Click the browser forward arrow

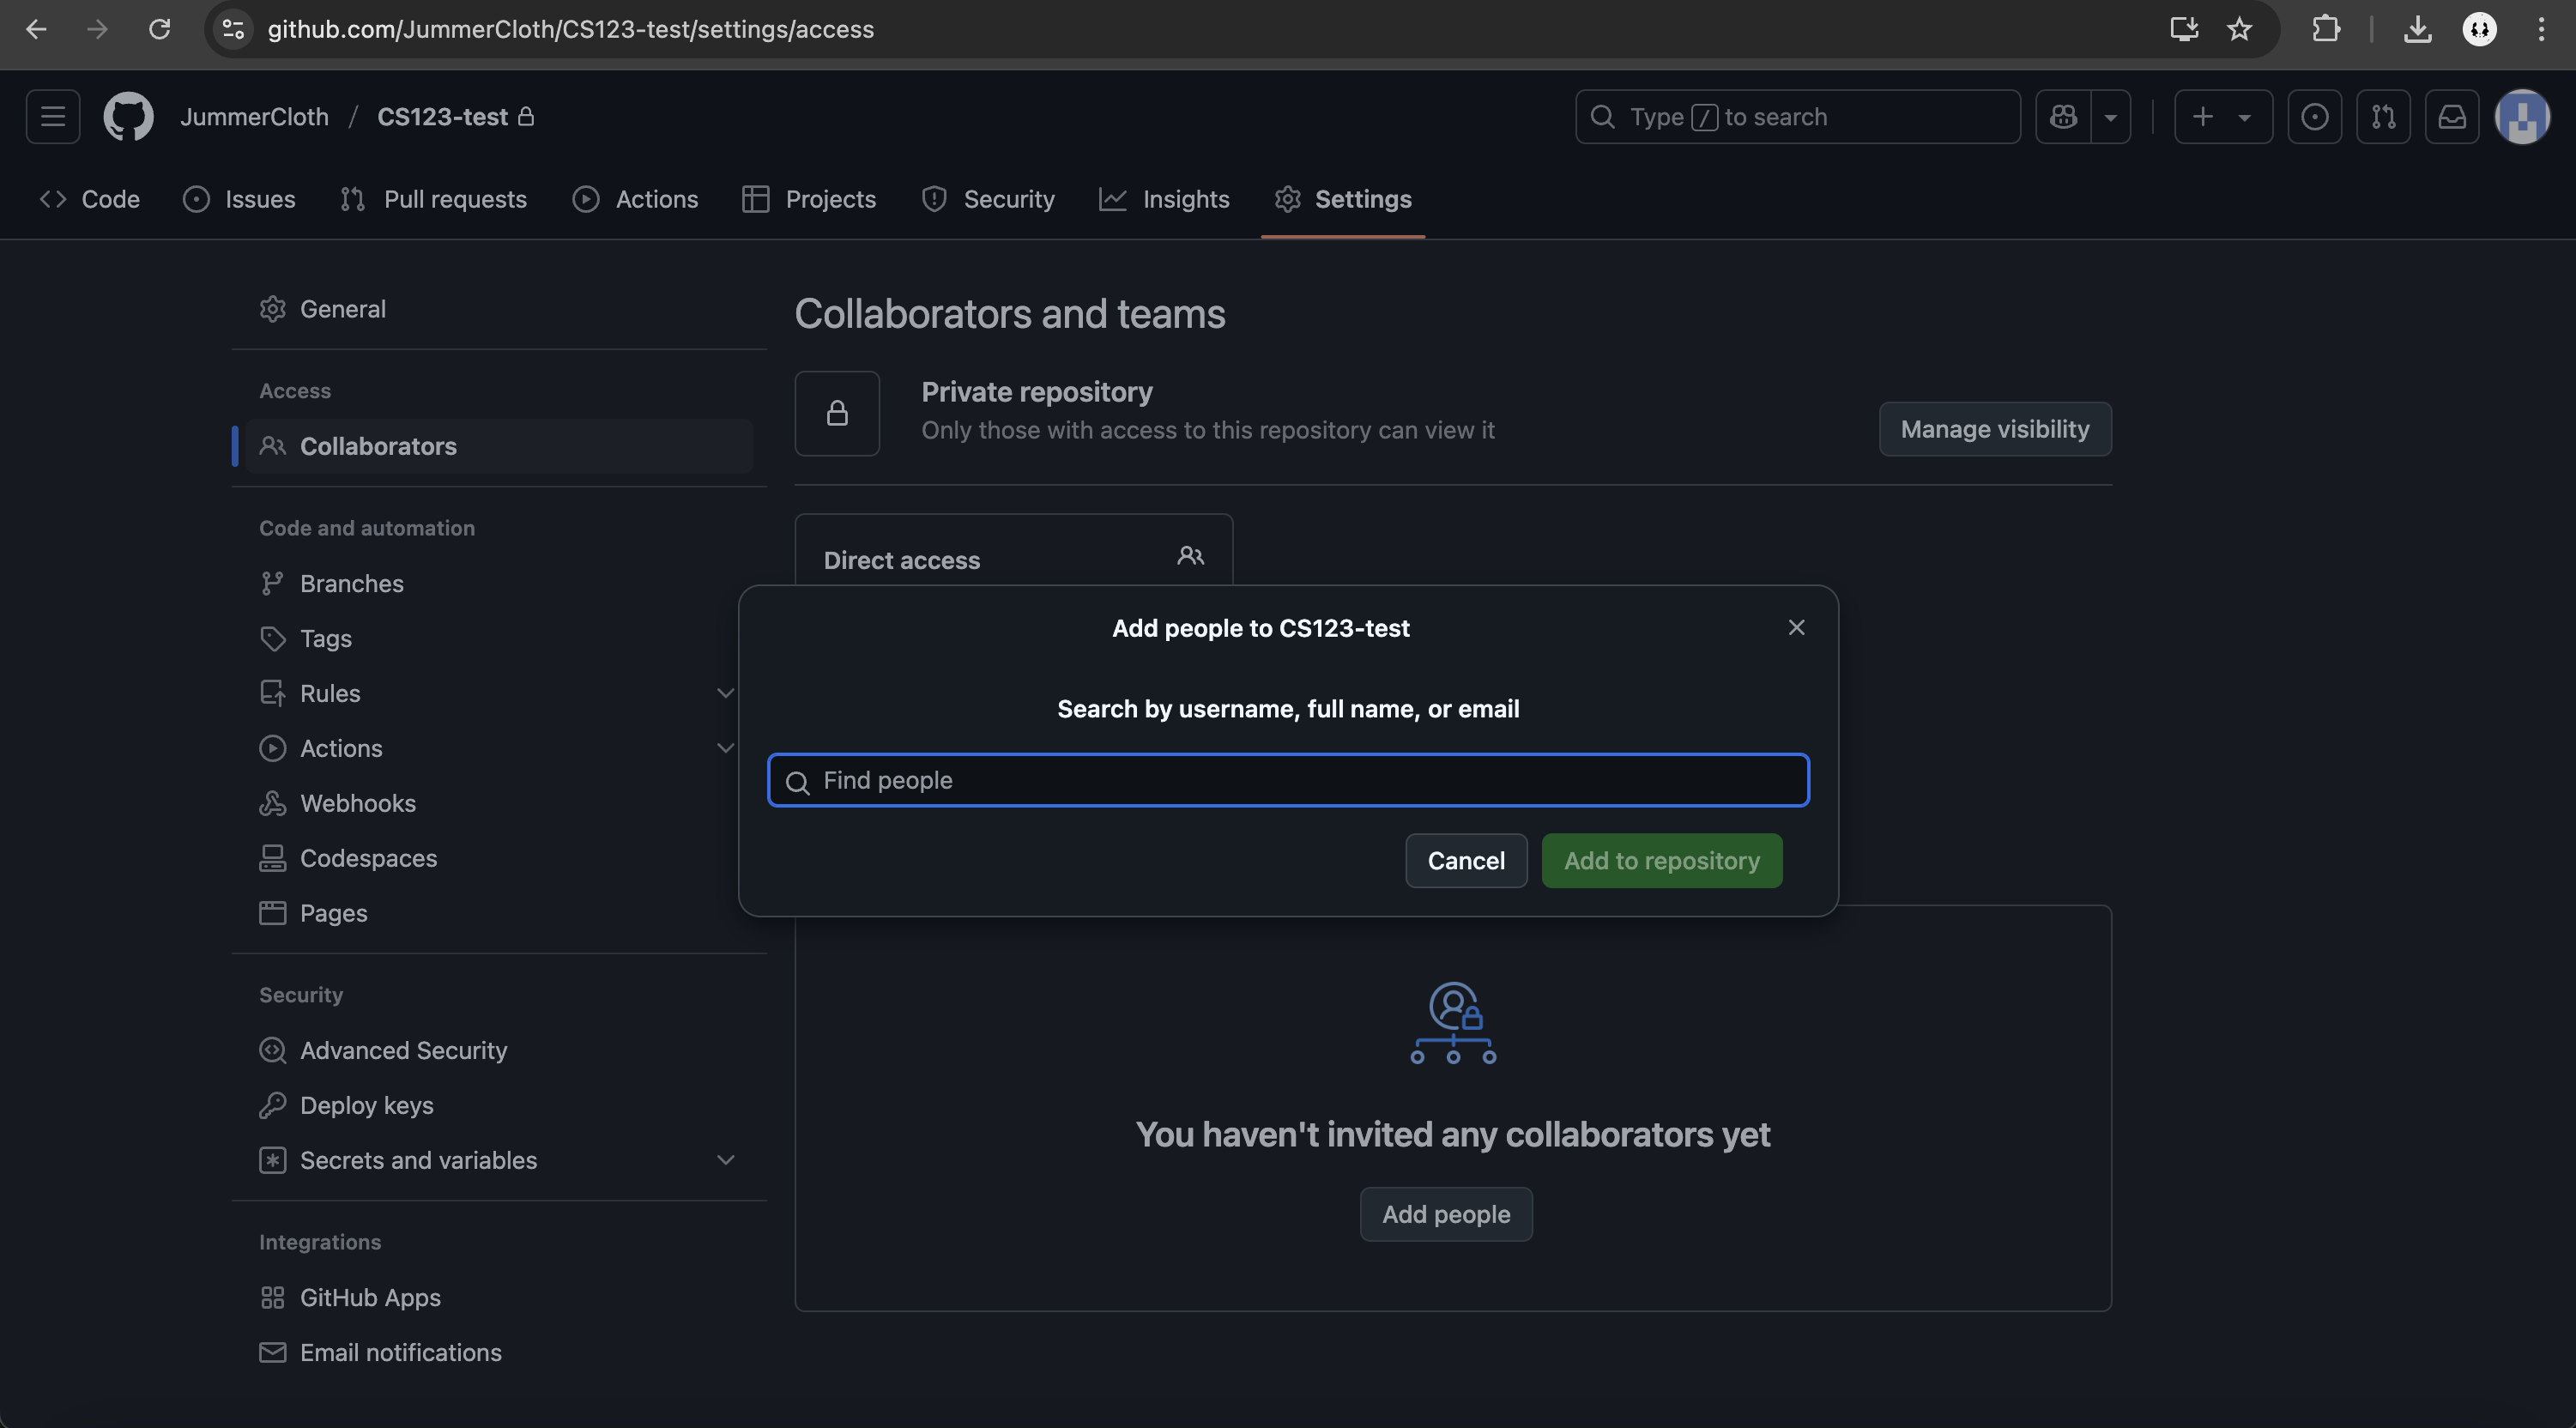pyautogui.click(x=97, y=29)
